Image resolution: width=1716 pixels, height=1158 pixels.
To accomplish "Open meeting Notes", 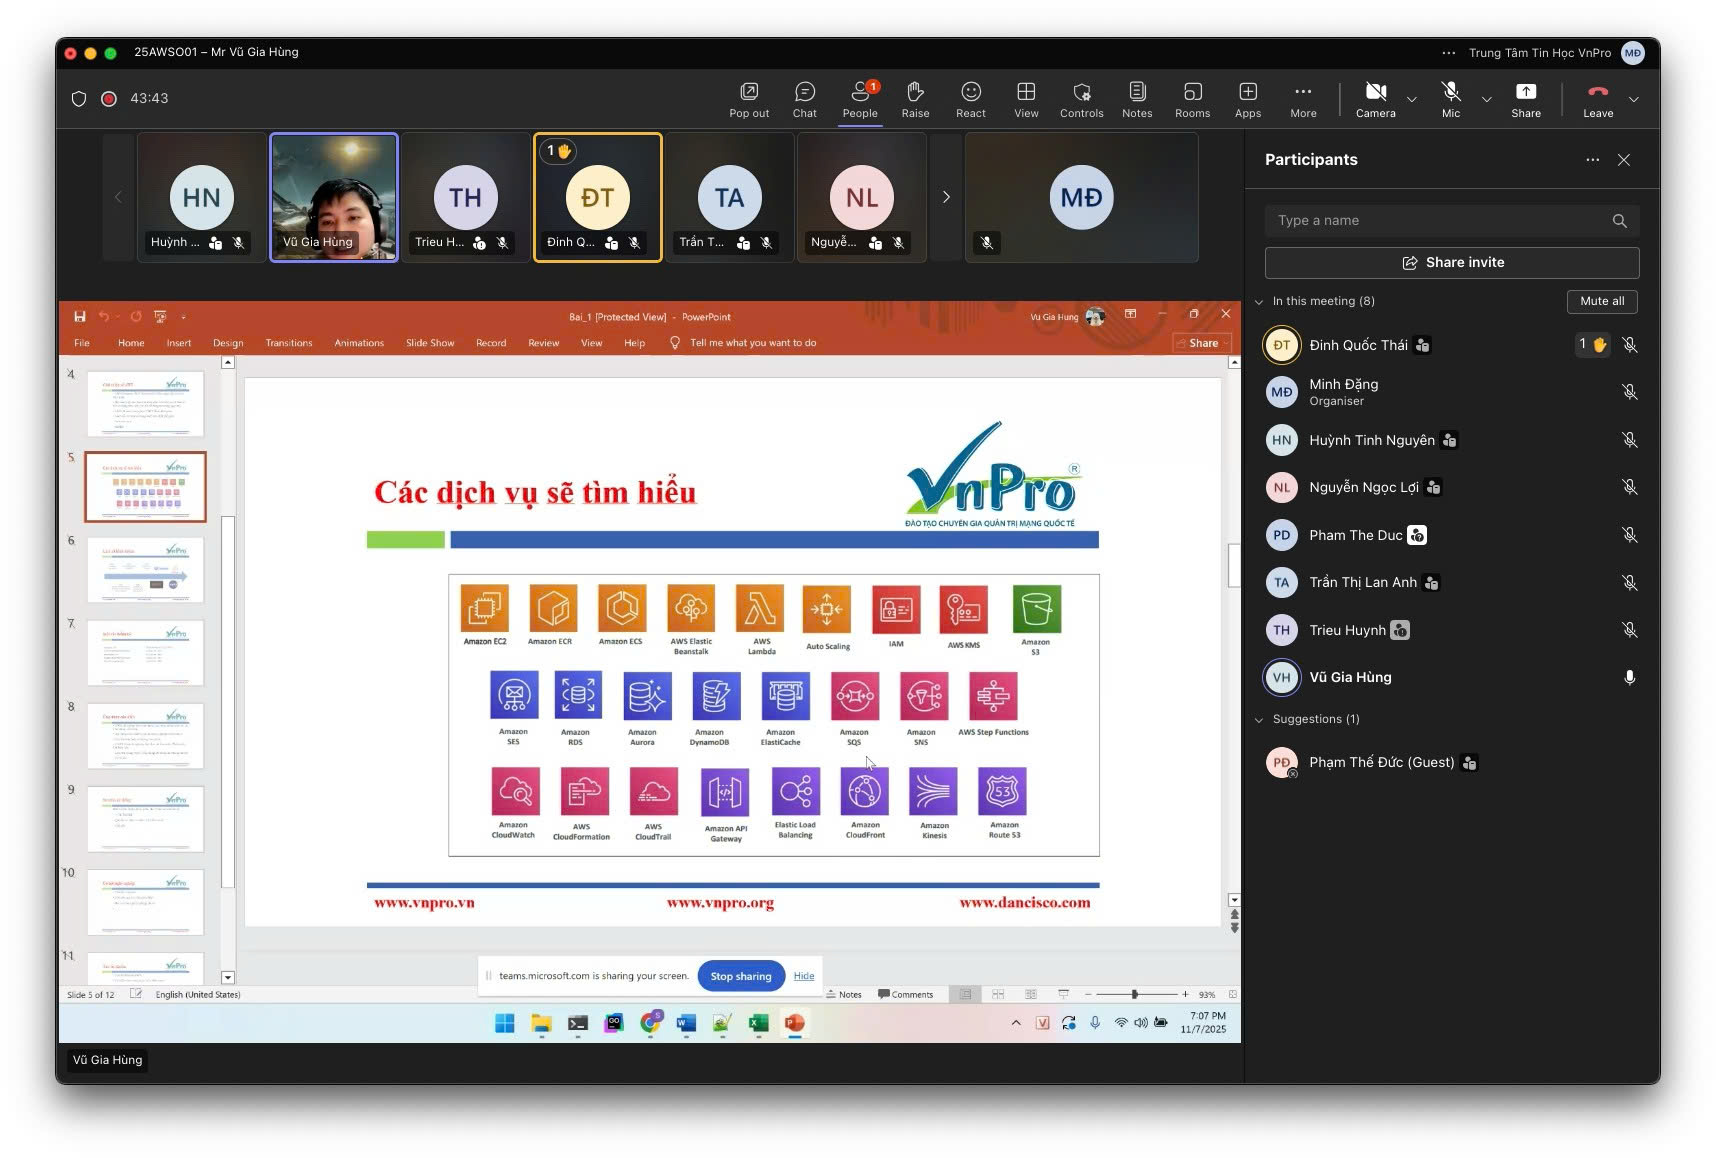I will click(1137, 100).
